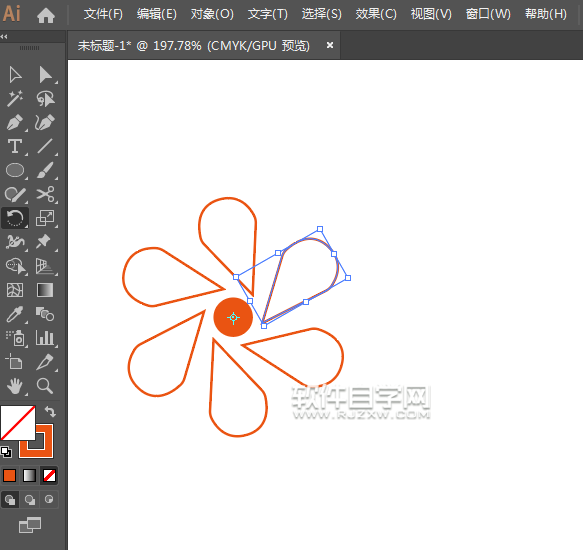Select the Eyedropper tool
Image resolution: width=583 pixels, height=550 pixels.
[15, 314]
